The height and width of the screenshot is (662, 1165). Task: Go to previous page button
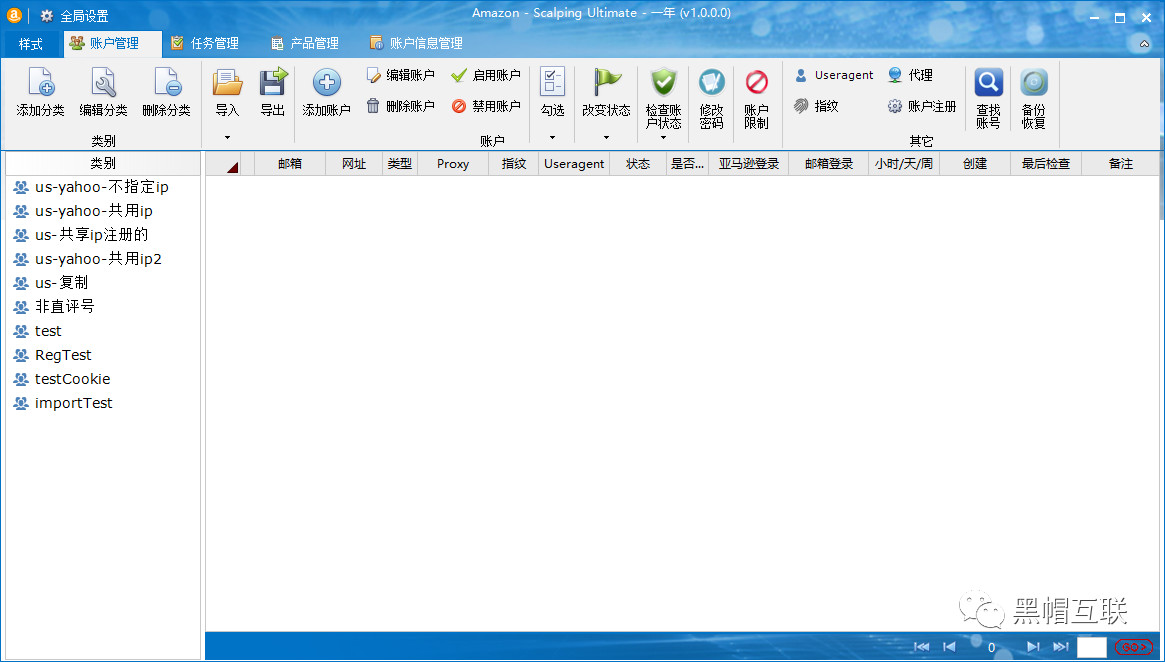pyautogui.click(x=950, y=647)
